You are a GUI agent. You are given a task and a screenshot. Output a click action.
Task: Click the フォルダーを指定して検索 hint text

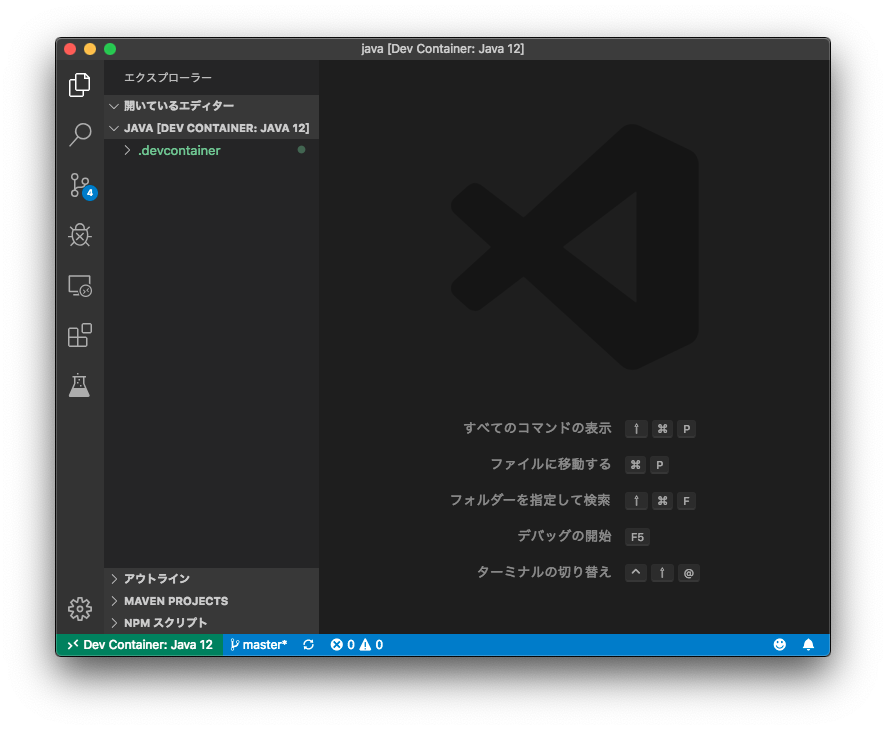pos(530,500)
